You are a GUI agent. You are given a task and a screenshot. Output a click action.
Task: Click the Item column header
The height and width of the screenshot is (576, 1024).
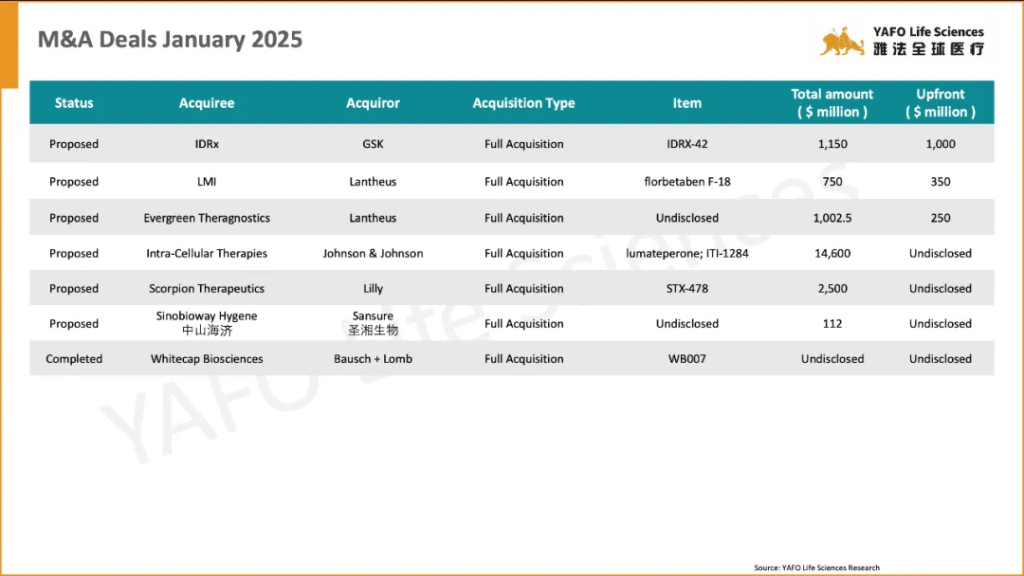tap(687, 103)
